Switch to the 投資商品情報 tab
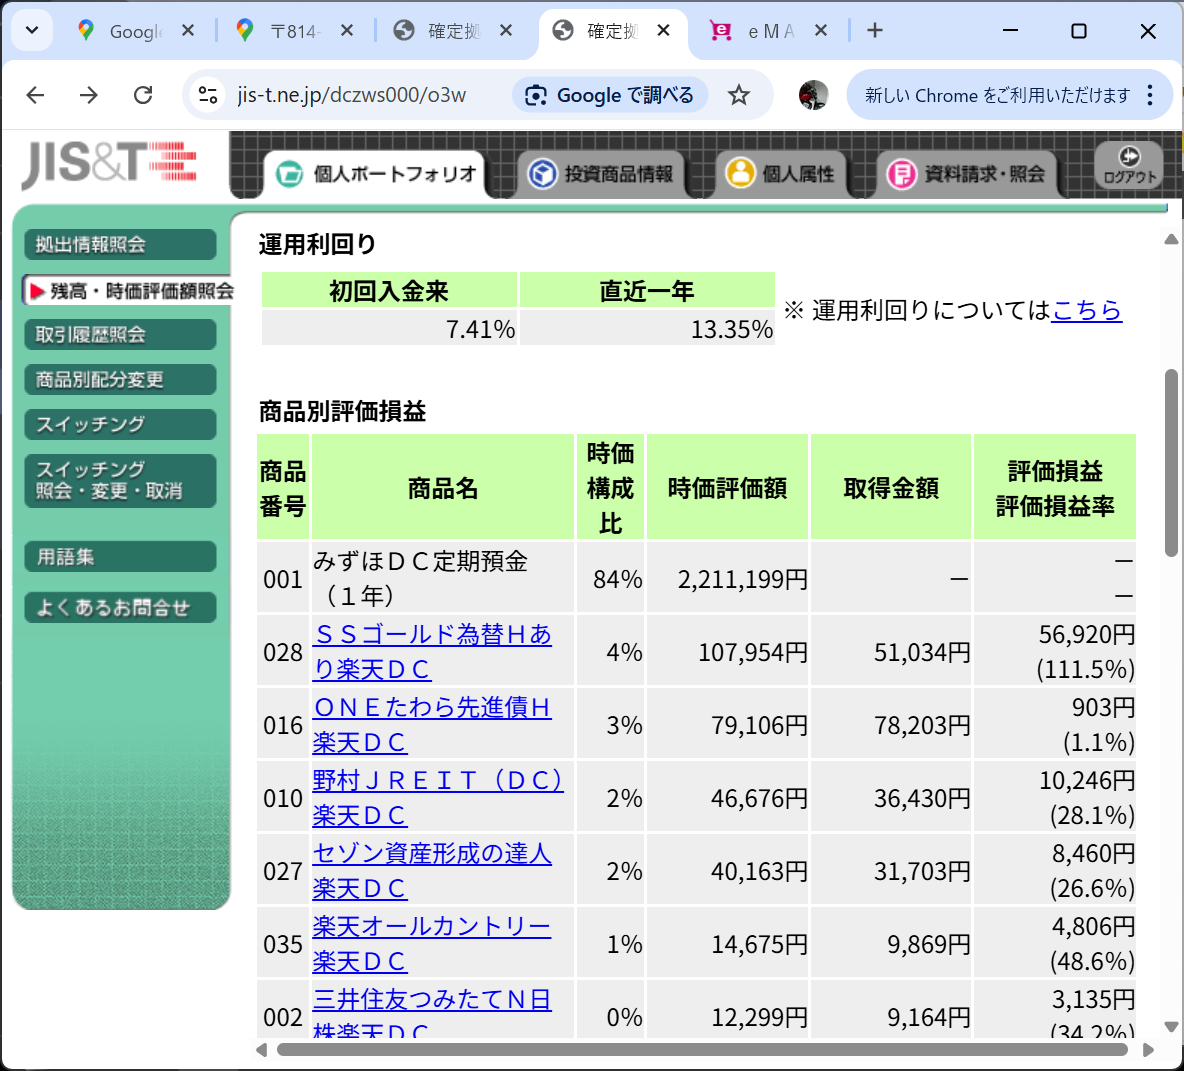Viewport: 1184px width, 1071px height. pos(601,174)
